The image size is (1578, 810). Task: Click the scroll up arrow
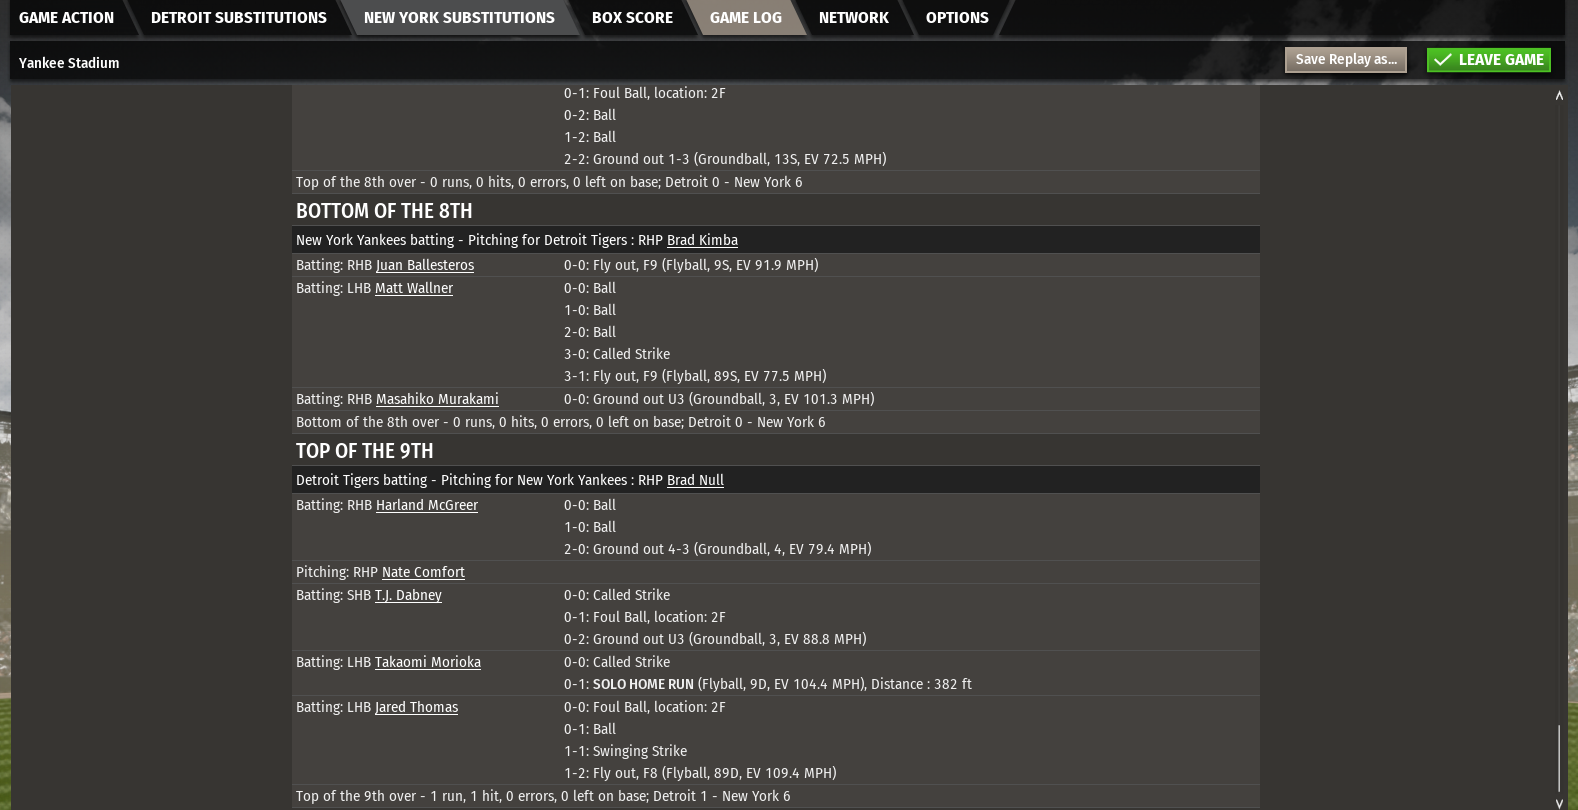click(x=1559, y=96)
